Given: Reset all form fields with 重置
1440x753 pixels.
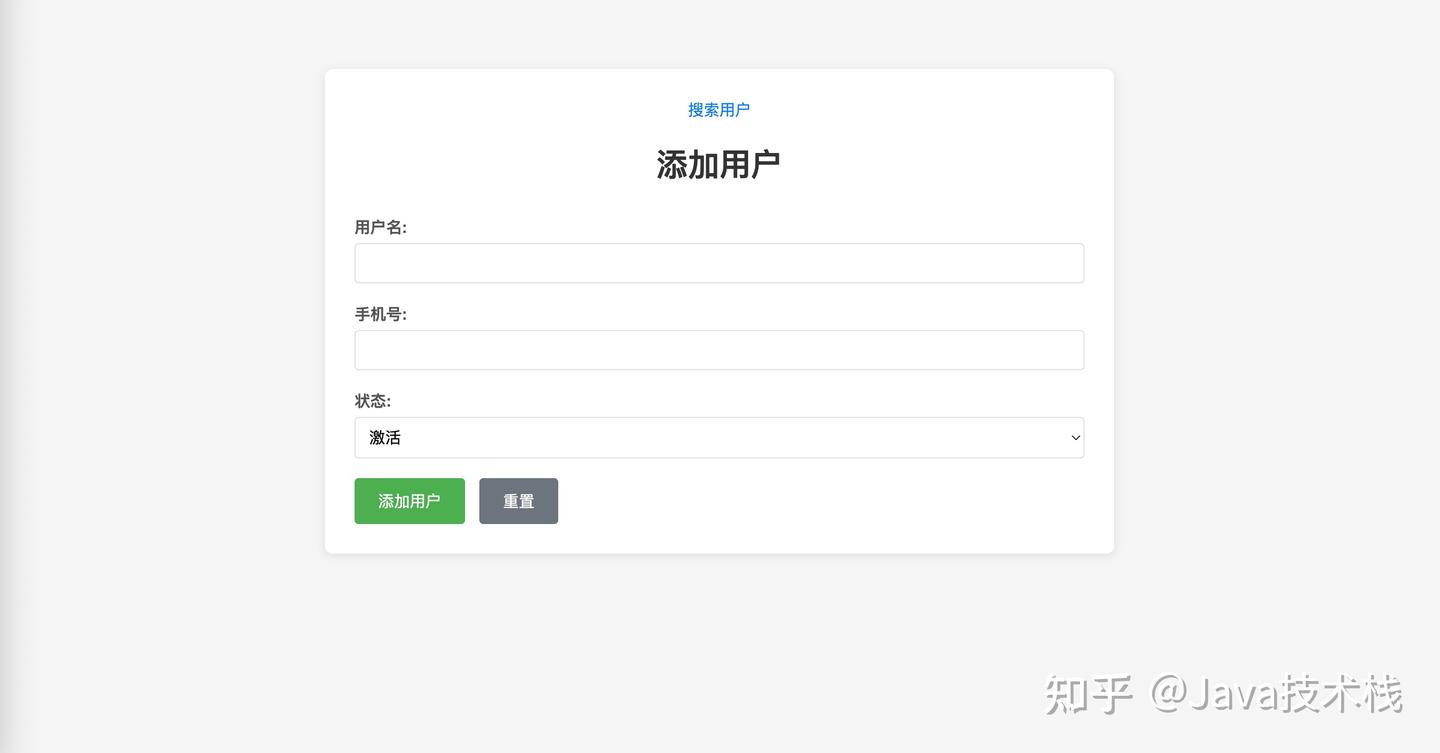Looking at the screenshot, I should pos(518,501).
